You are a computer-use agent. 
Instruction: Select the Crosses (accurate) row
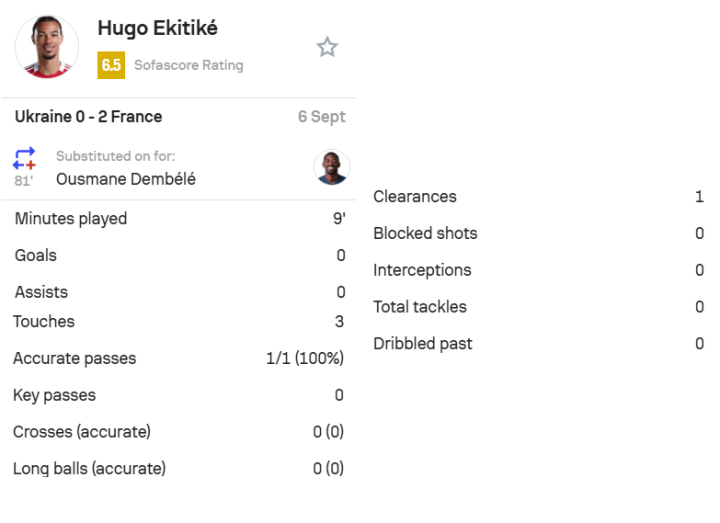click(x=179, y=432)
